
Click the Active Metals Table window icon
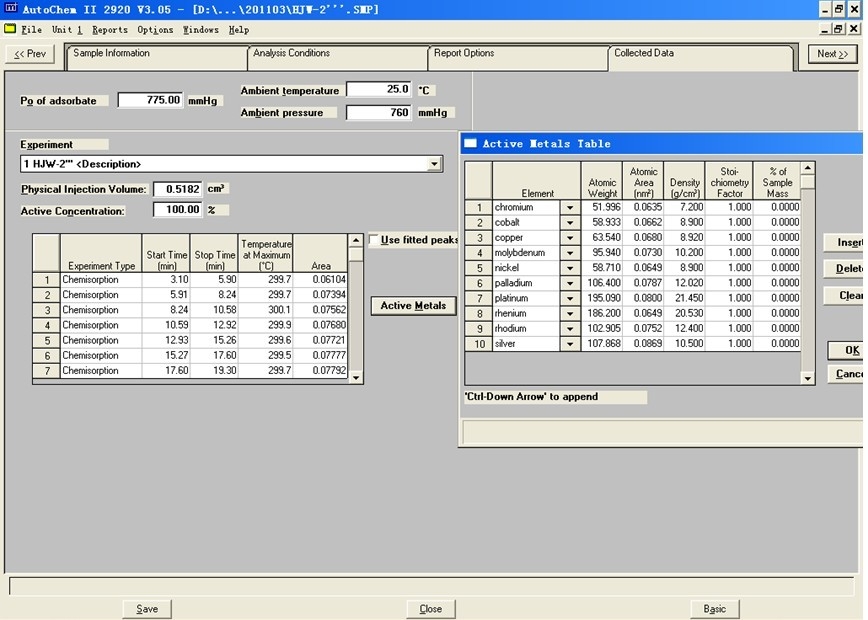(470, 143)
